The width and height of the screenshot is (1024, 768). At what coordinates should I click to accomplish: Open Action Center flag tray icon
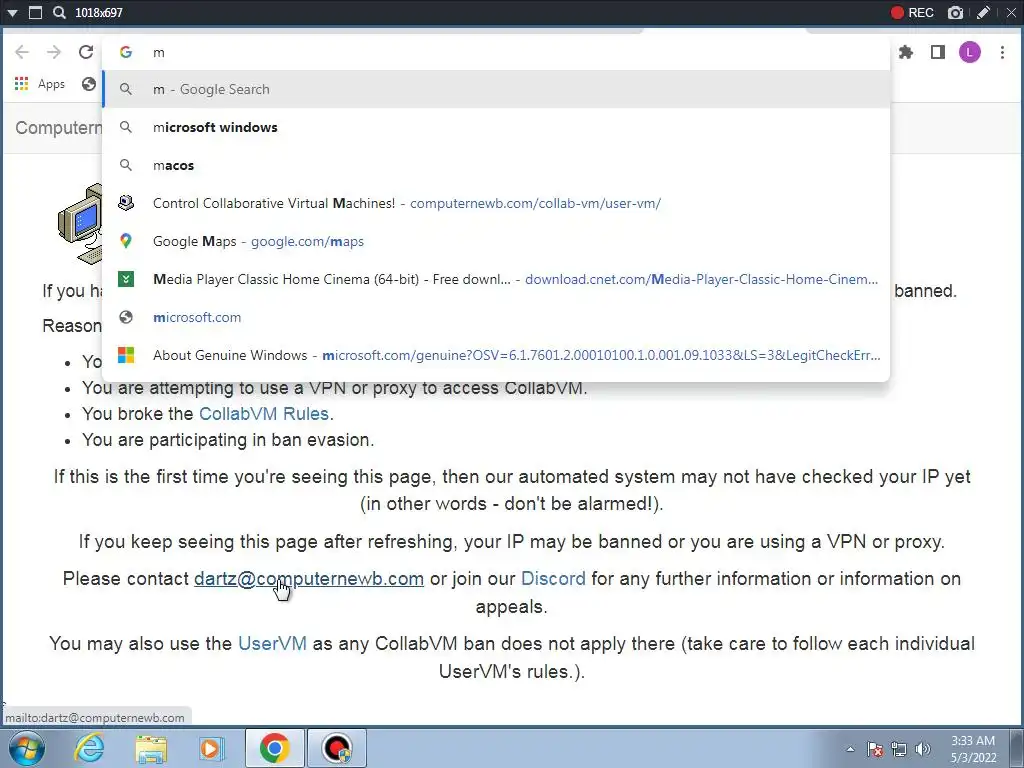(875, 749)
